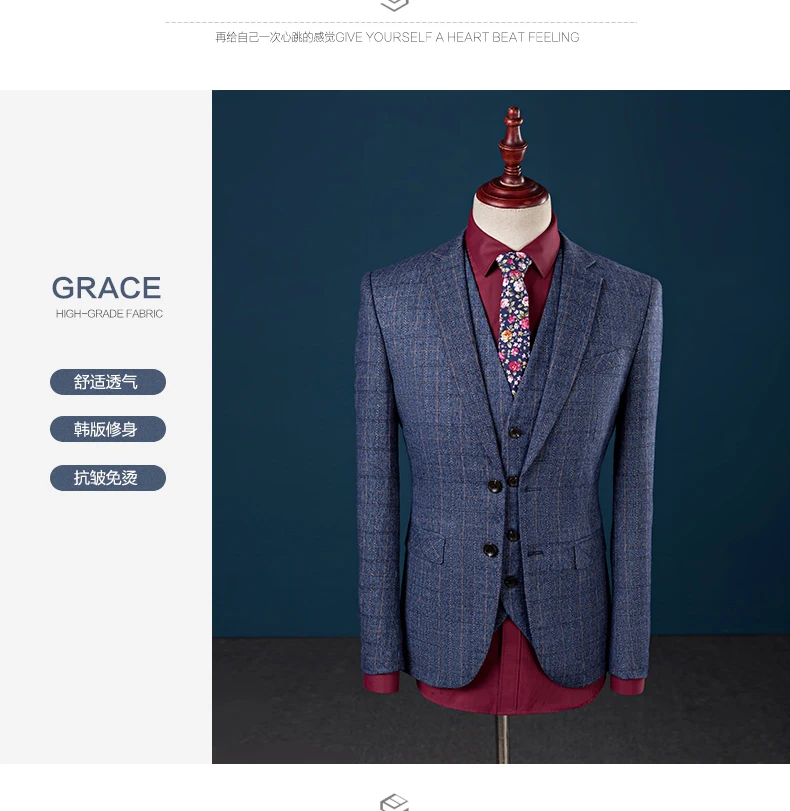The width and height of the screenshot is (790, 811).
Task: Click the top vest button
Action: coord(514,432)
